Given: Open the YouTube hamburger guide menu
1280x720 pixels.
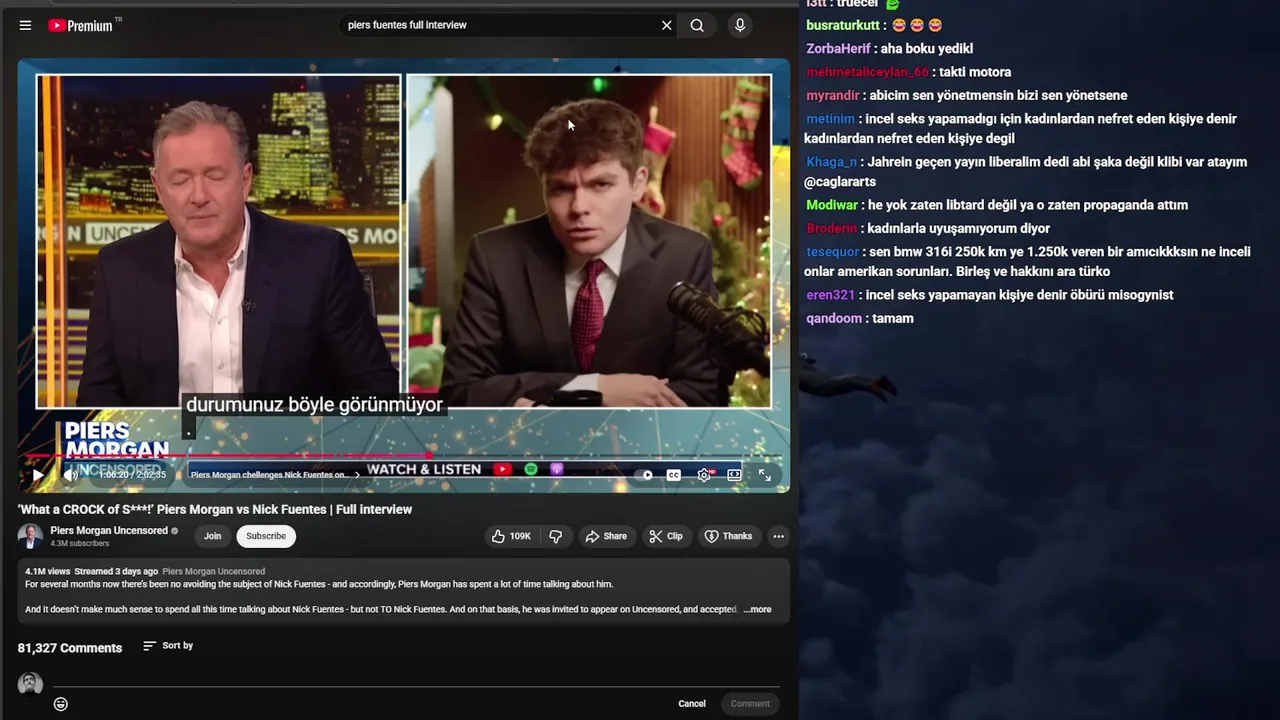Looking at the screenshot, I should click(x=25, y=25).
